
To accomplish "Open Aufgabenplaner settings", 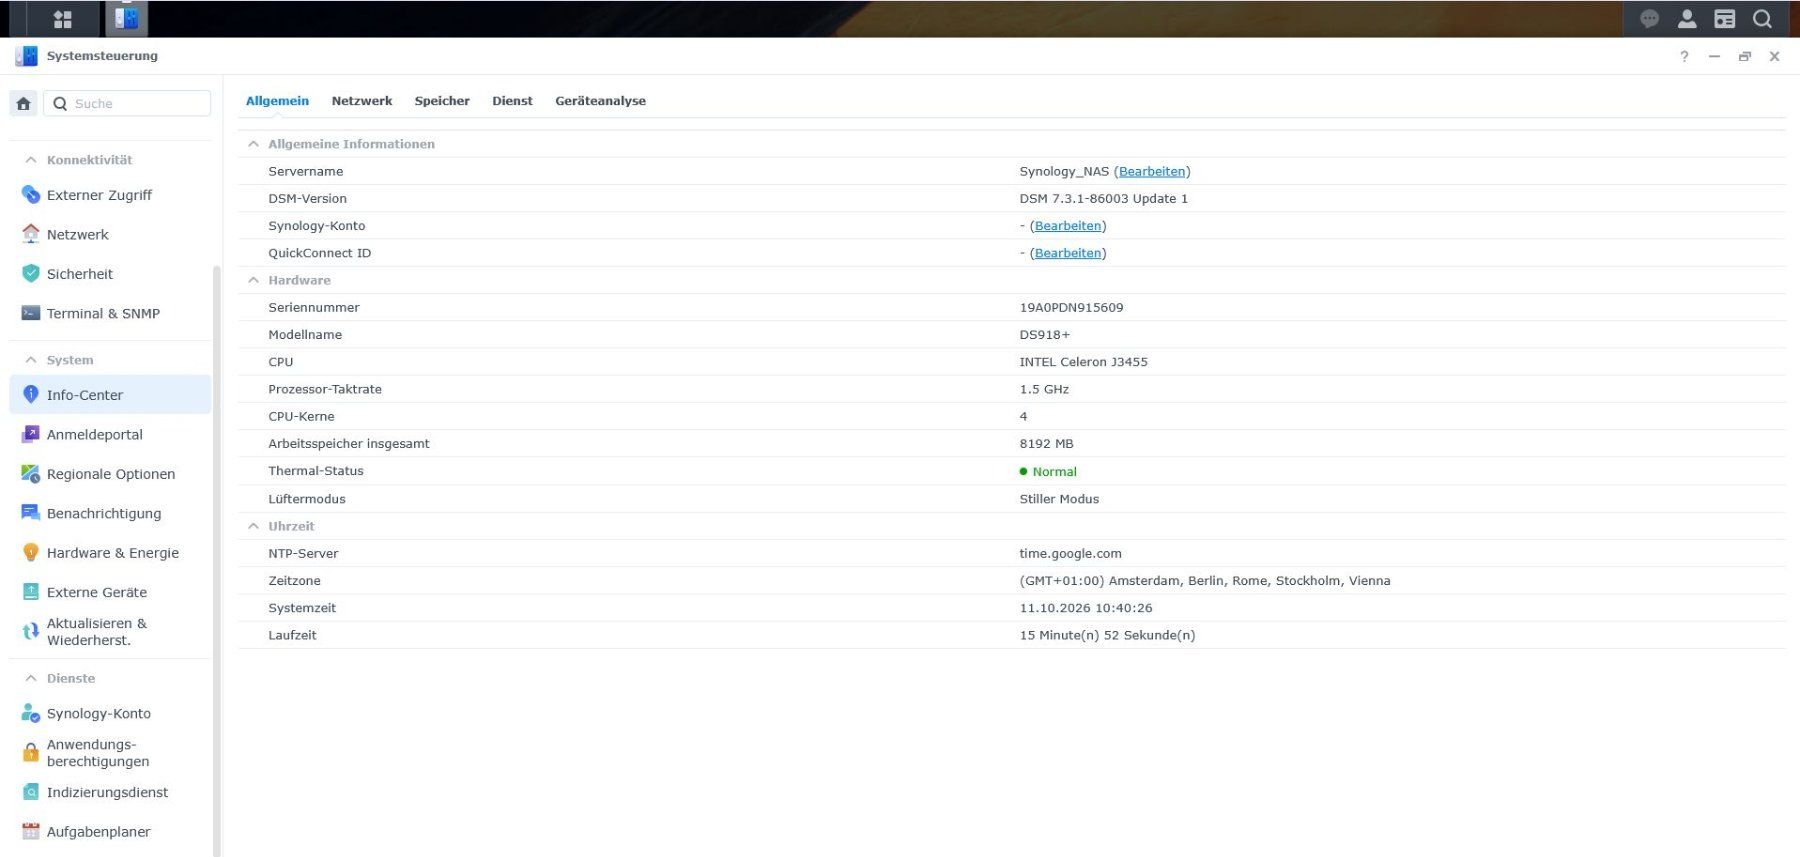I will 110,832.
